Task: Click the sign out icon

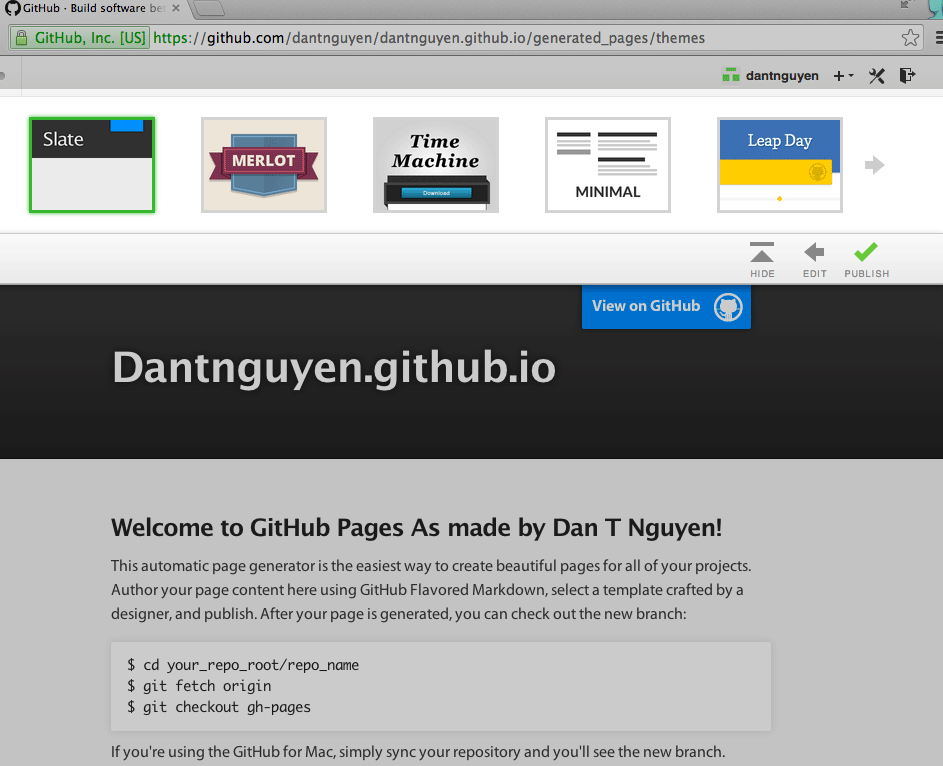Action: click(x=907, y=75)
